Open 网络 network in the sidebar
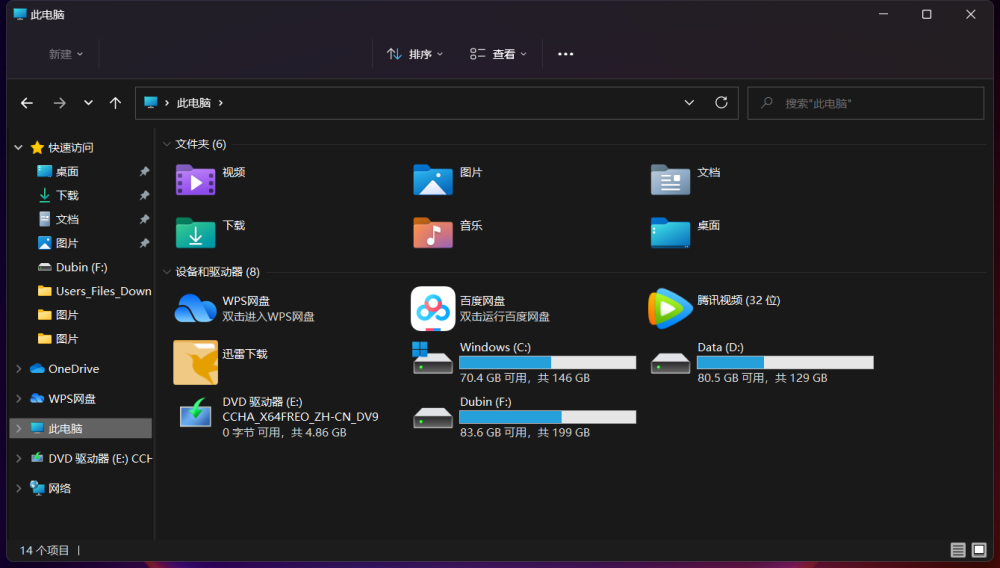 59,488
